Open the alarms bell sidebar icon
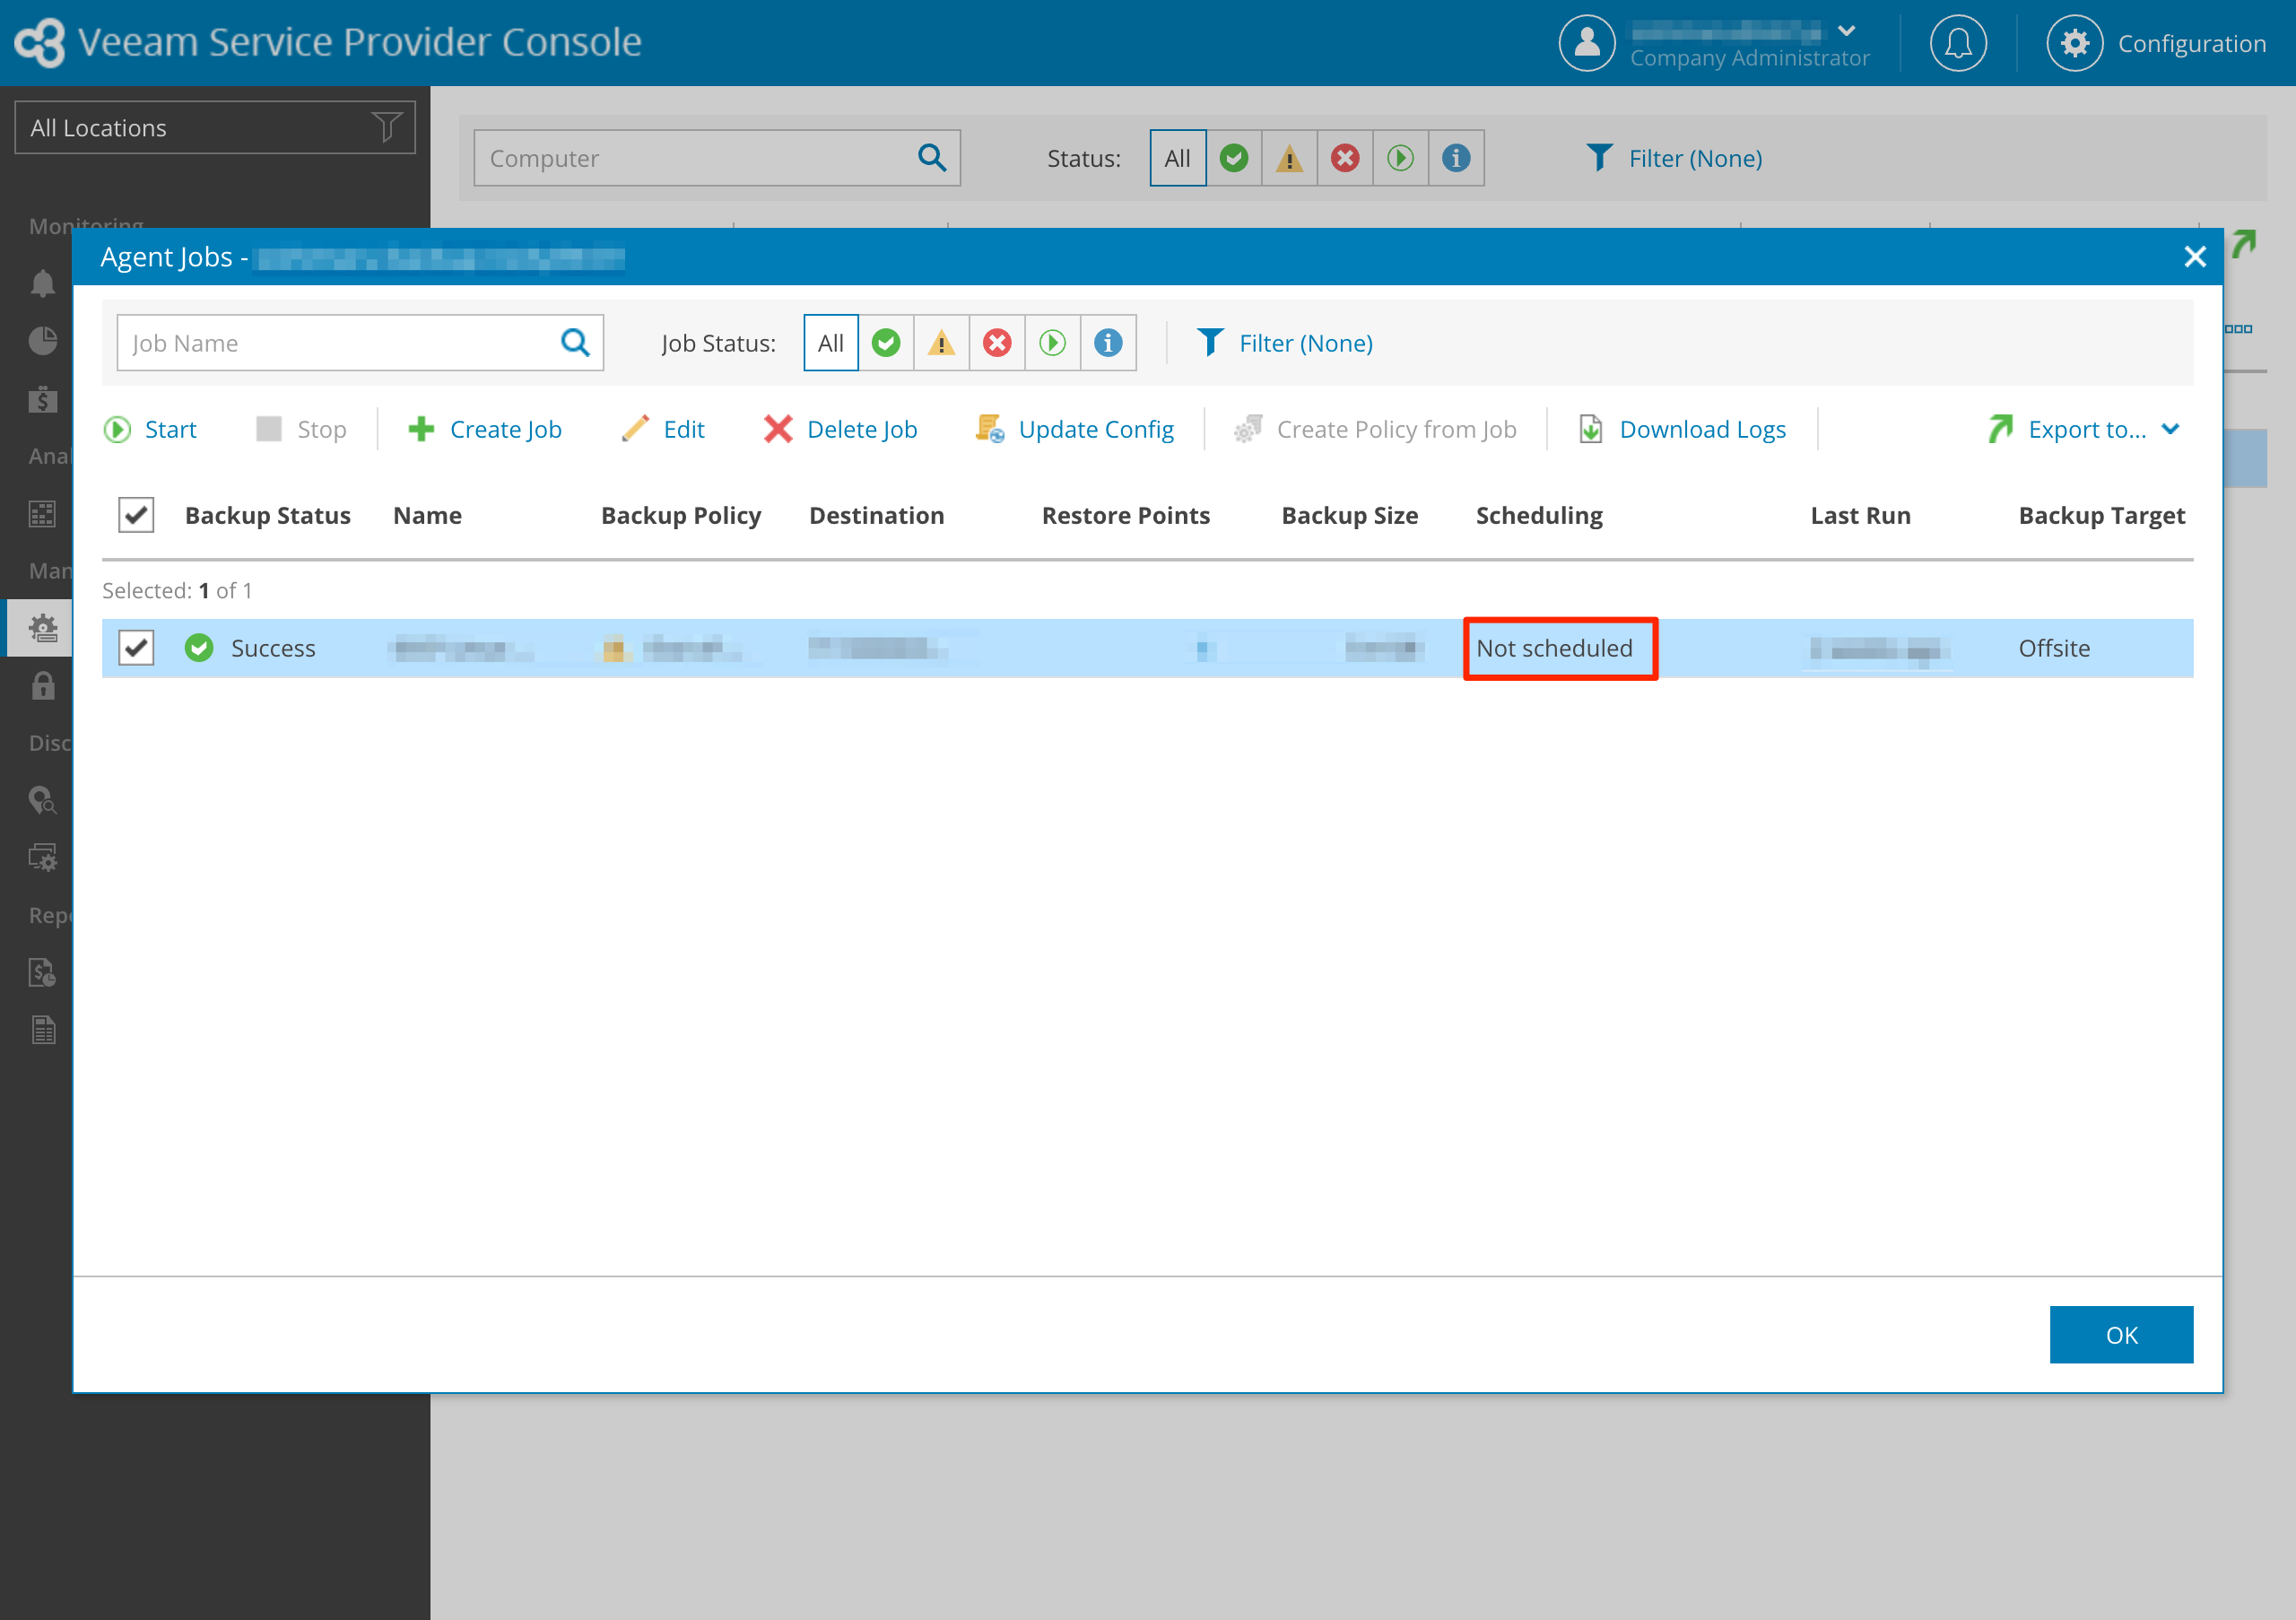 coord(42,284)
